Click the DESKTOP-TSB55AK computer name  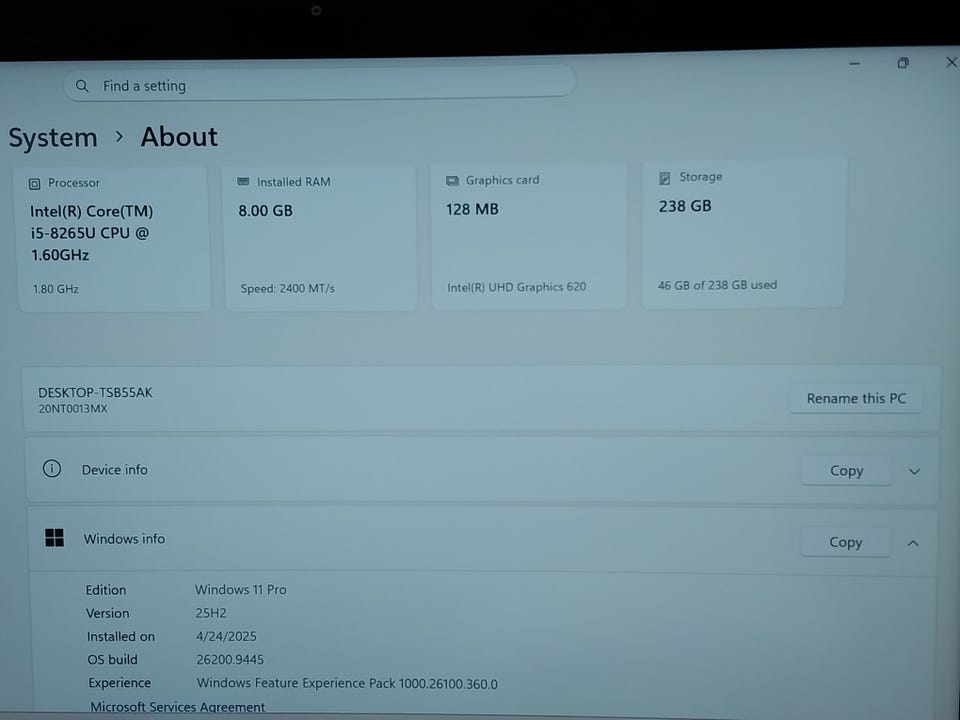pyautogui.click(x=96, y=392)
